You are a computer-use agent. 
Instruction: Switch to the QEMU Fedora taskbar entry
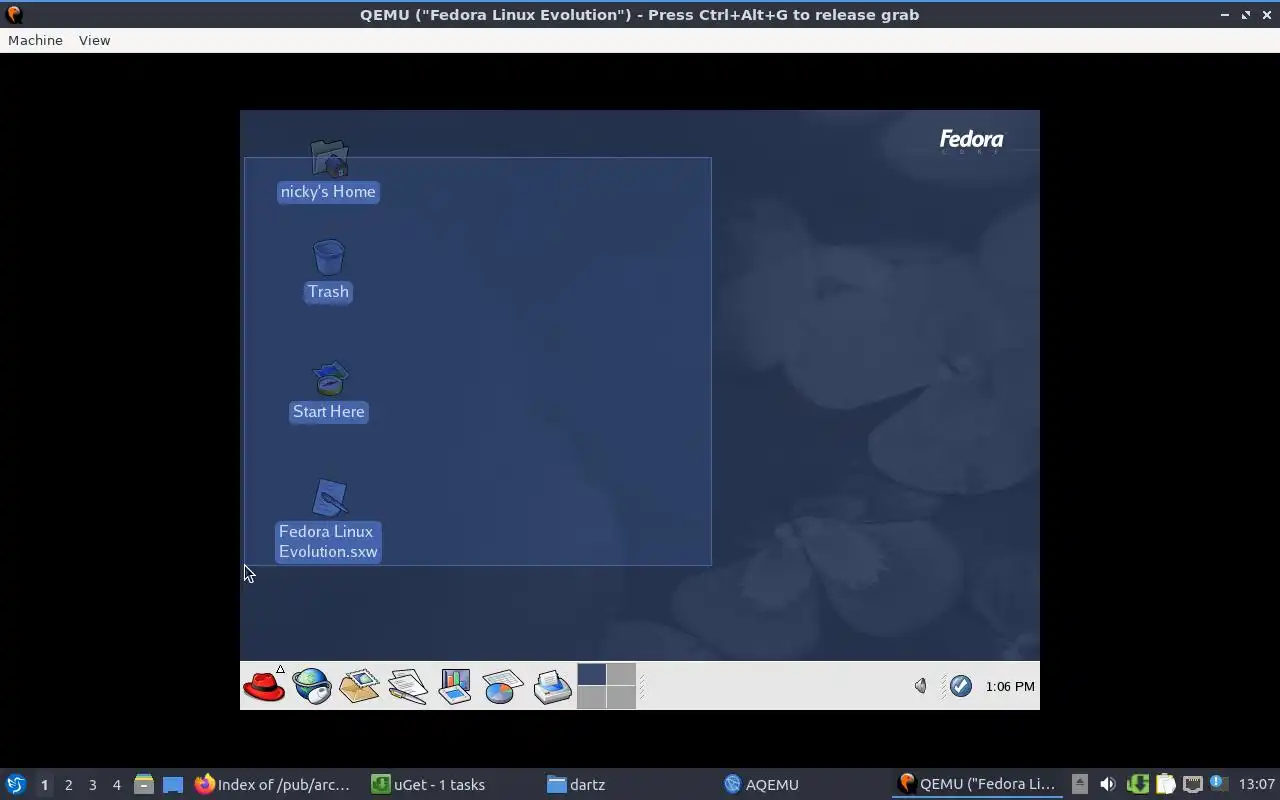tap(976, 785)
